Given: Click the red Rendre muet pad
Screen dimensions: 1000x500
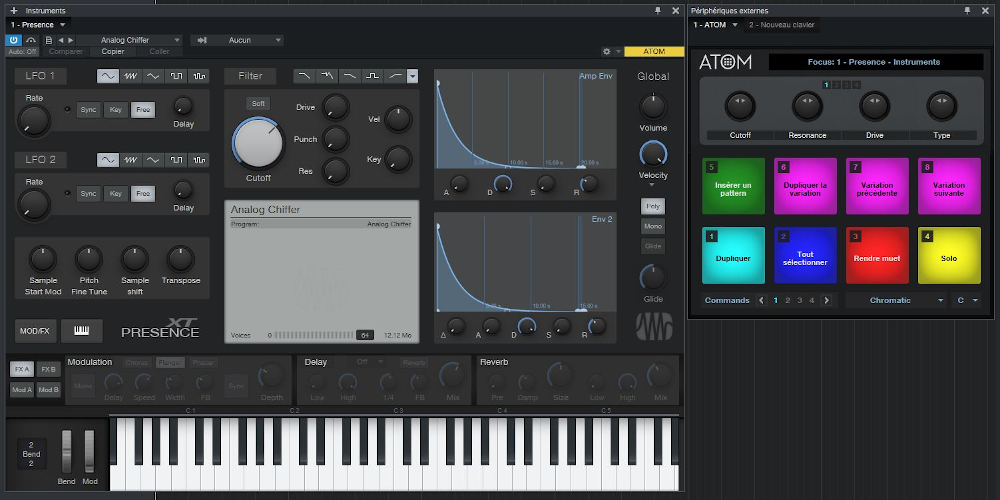Looking at the screenshot, I should [877, 255].
